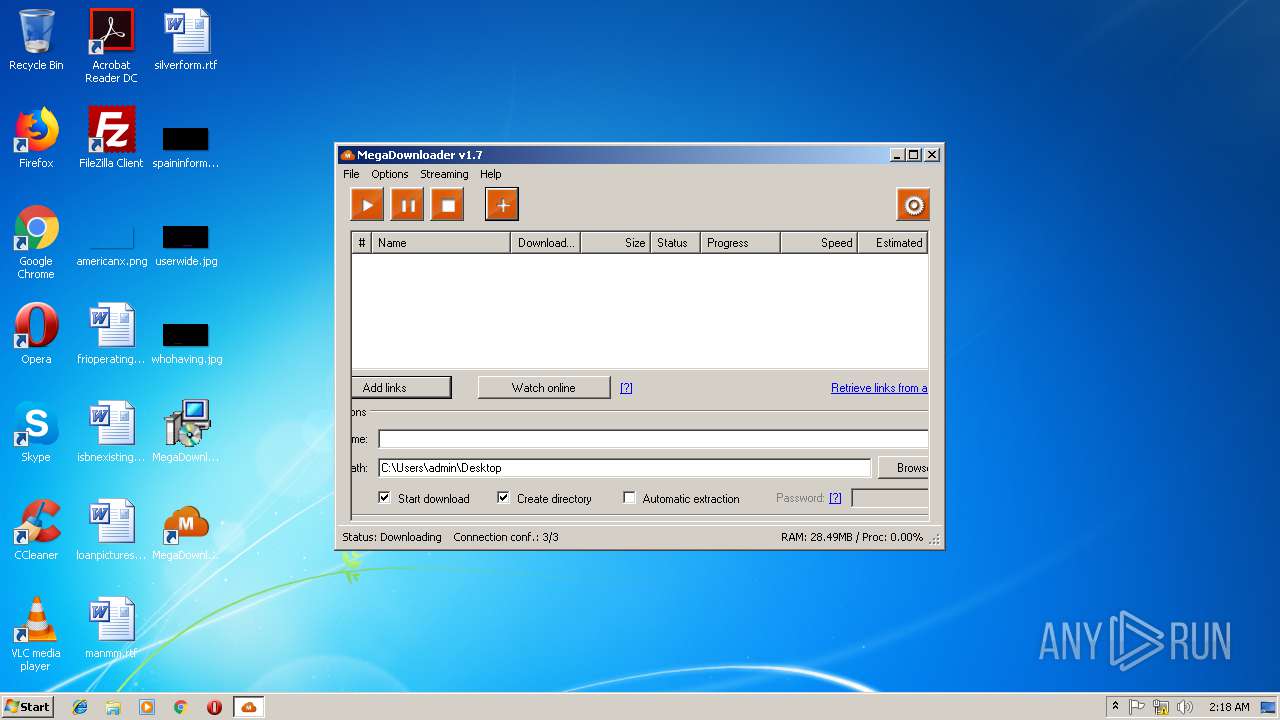Open the Help menu

[x=490, y=174]
